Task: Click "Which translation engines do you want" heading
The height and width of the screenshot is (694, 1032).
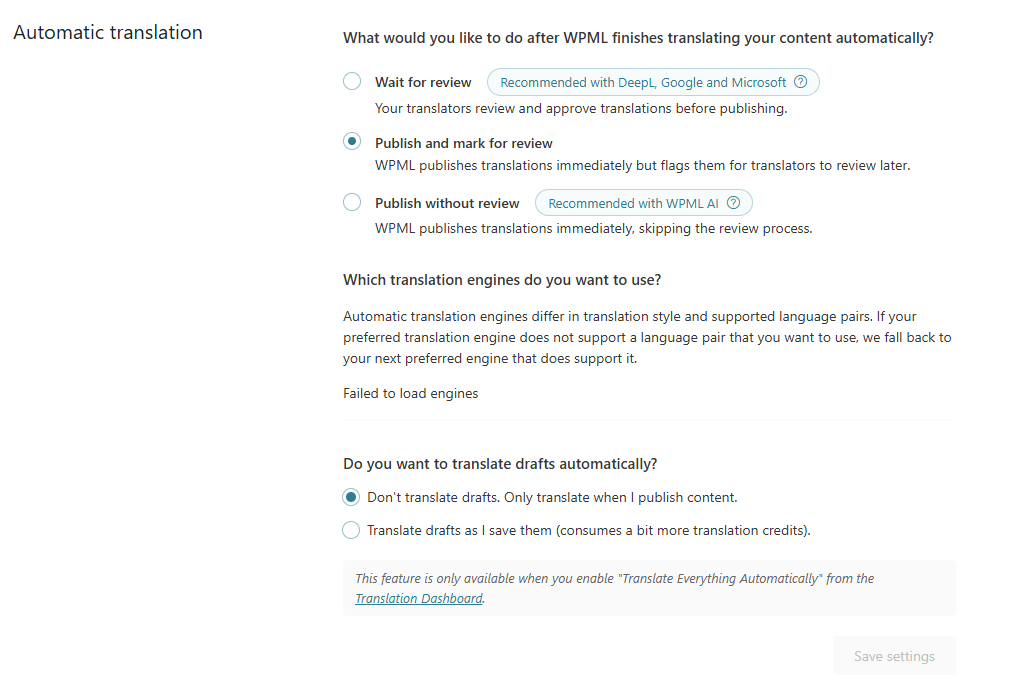Action: (x=501, y=279)
